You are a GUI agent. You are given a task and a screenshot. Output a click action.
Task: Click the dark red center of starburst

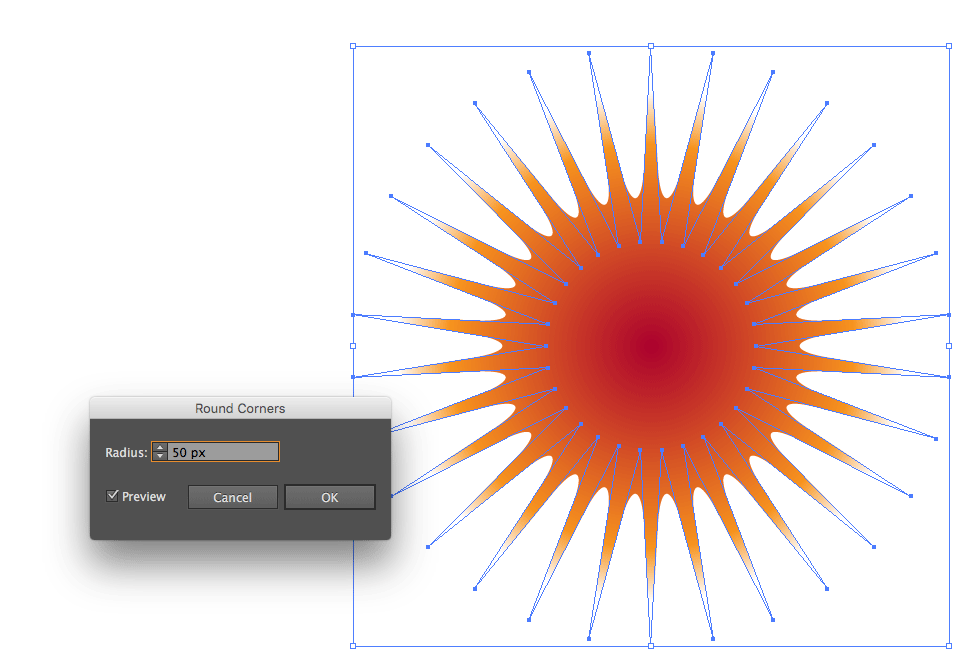point(651,346)
